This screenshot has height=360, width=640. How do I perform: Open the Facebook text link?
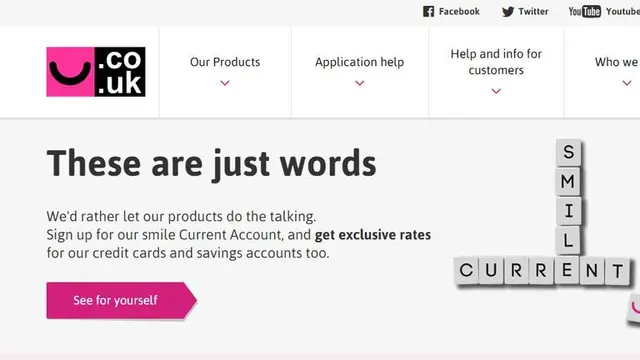pos(459,11)
